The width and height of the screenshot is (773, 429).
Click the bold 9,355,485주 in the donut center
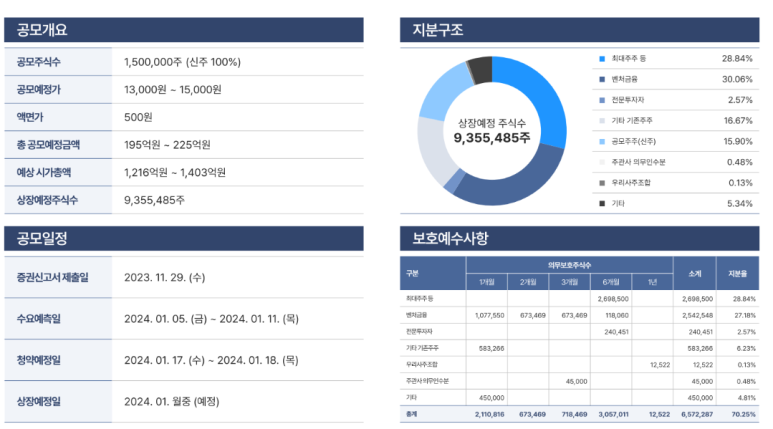[x=492, y=138]
